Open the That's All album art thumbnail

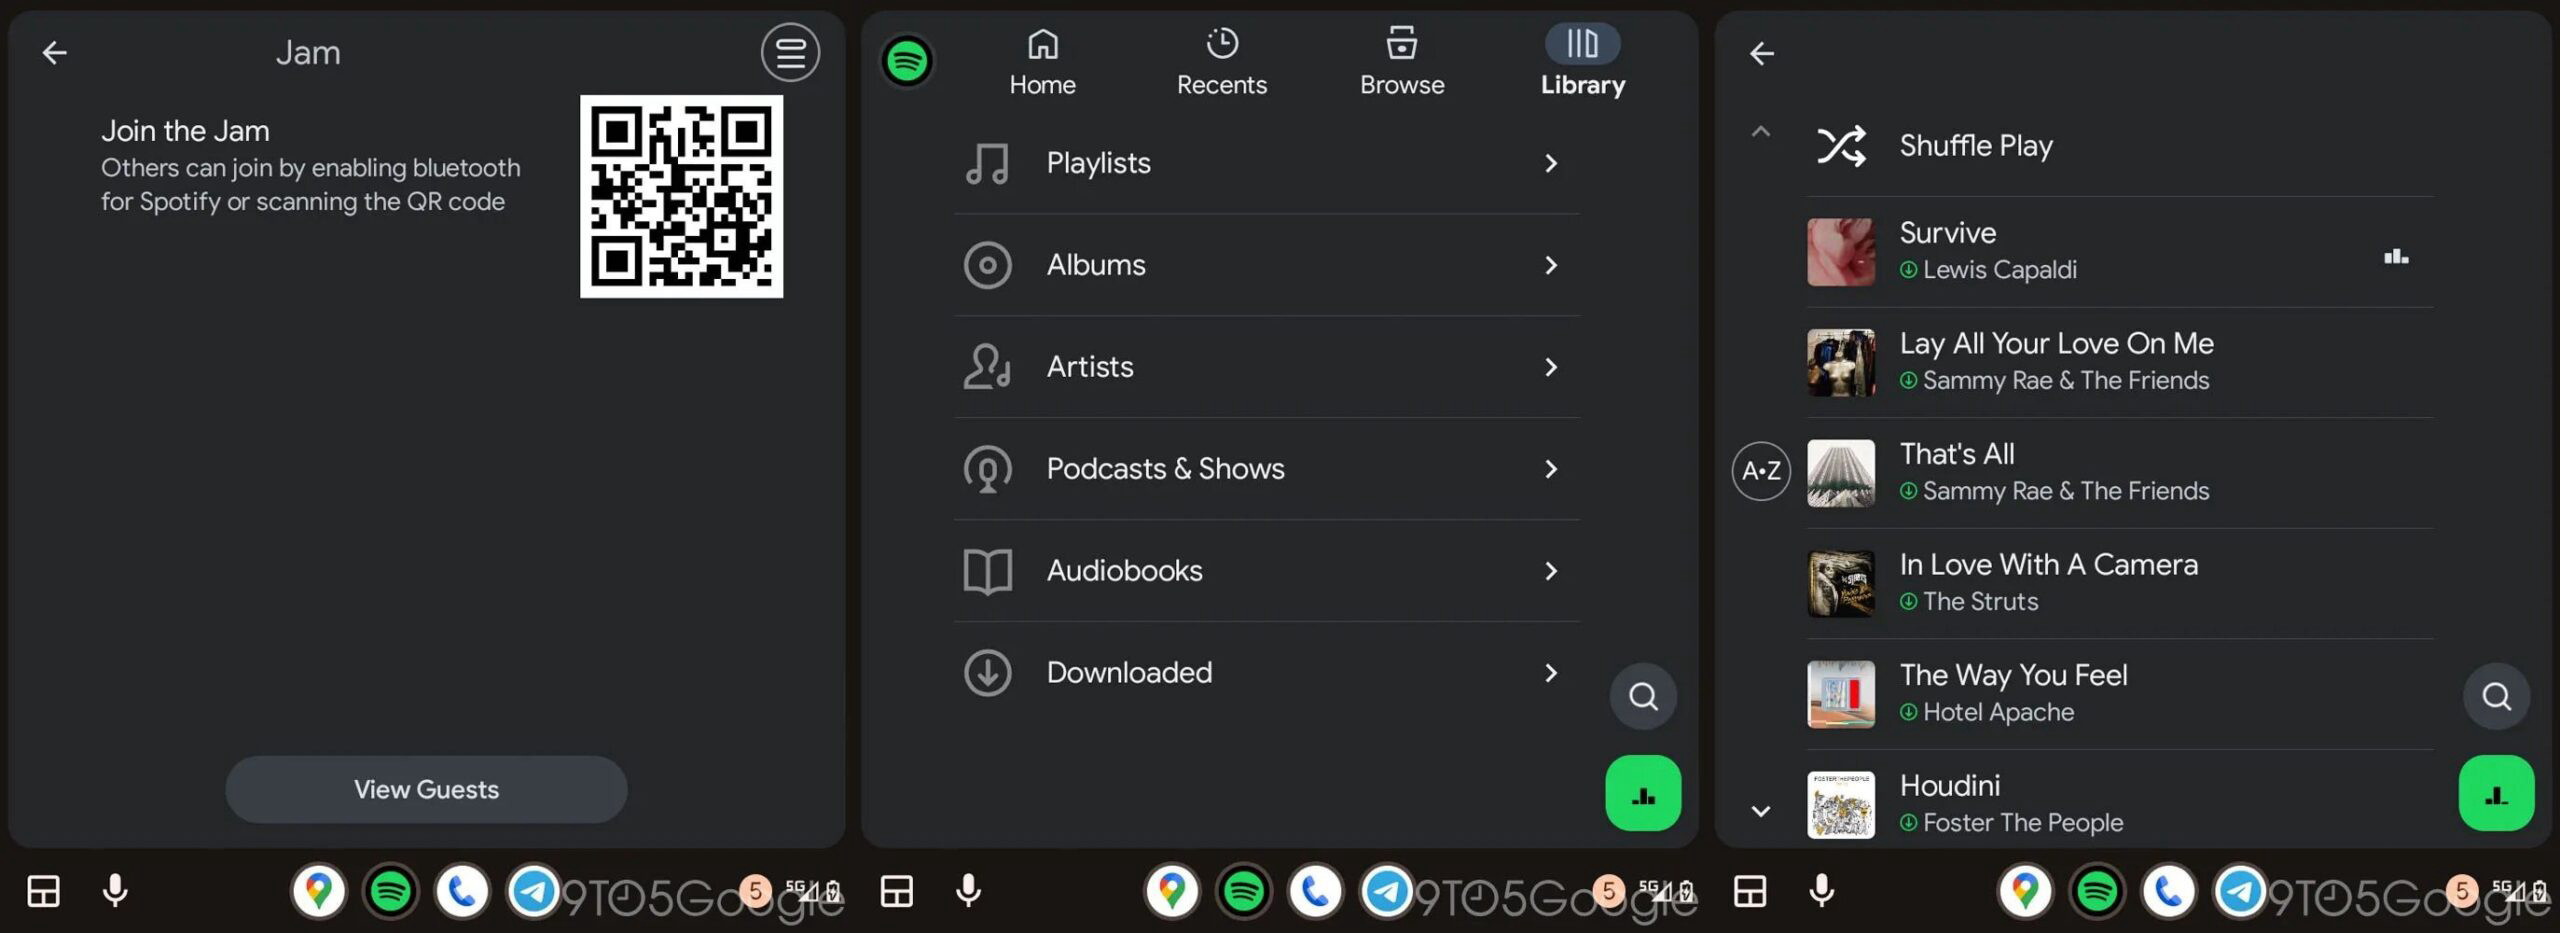[x=1841, y=473]
